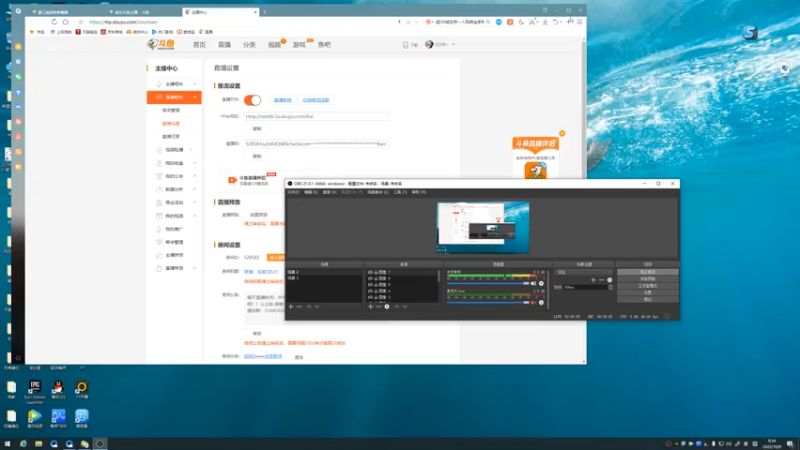Screen dimensions: 800x450
Task: Open browser downloads icon
Action: 545,22
